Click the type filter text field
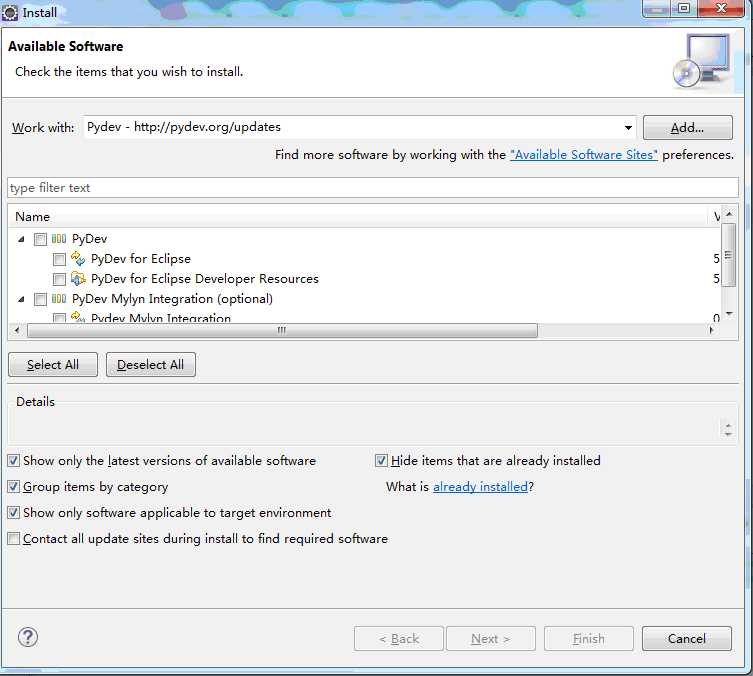This screenshot has height=676, width=753. [373, 188]
